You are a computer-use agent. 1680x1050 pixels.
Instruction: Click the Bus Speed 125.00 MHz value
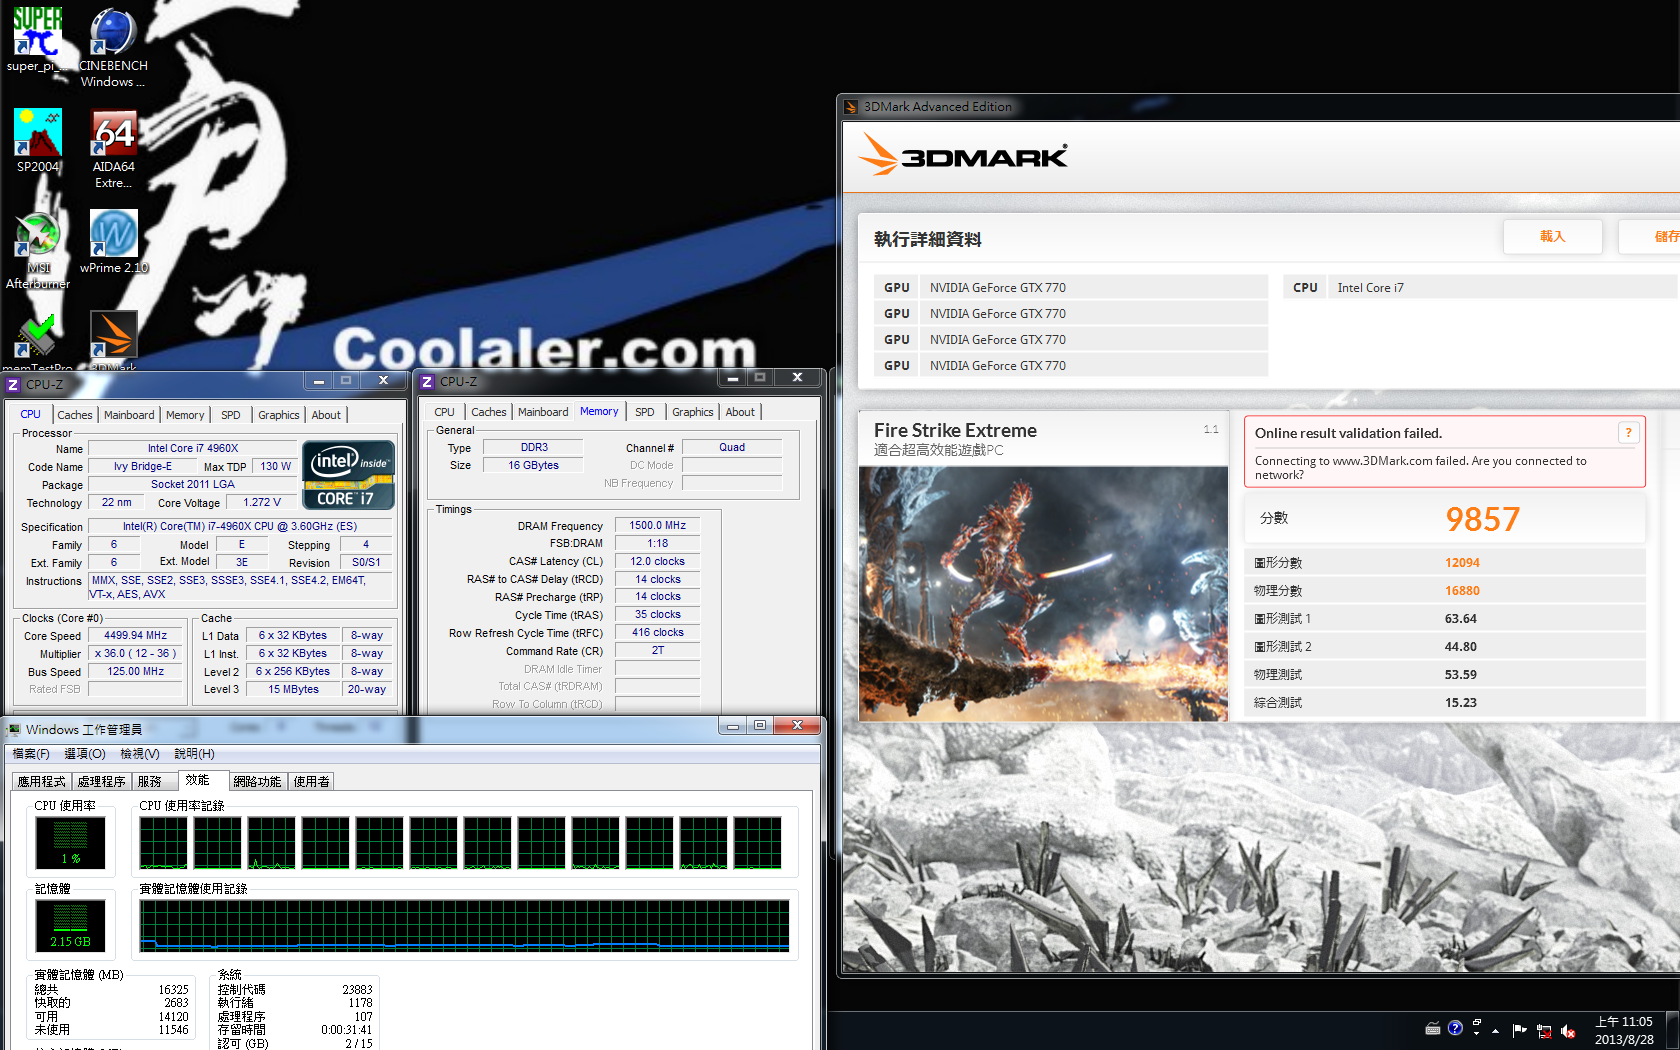136,671
